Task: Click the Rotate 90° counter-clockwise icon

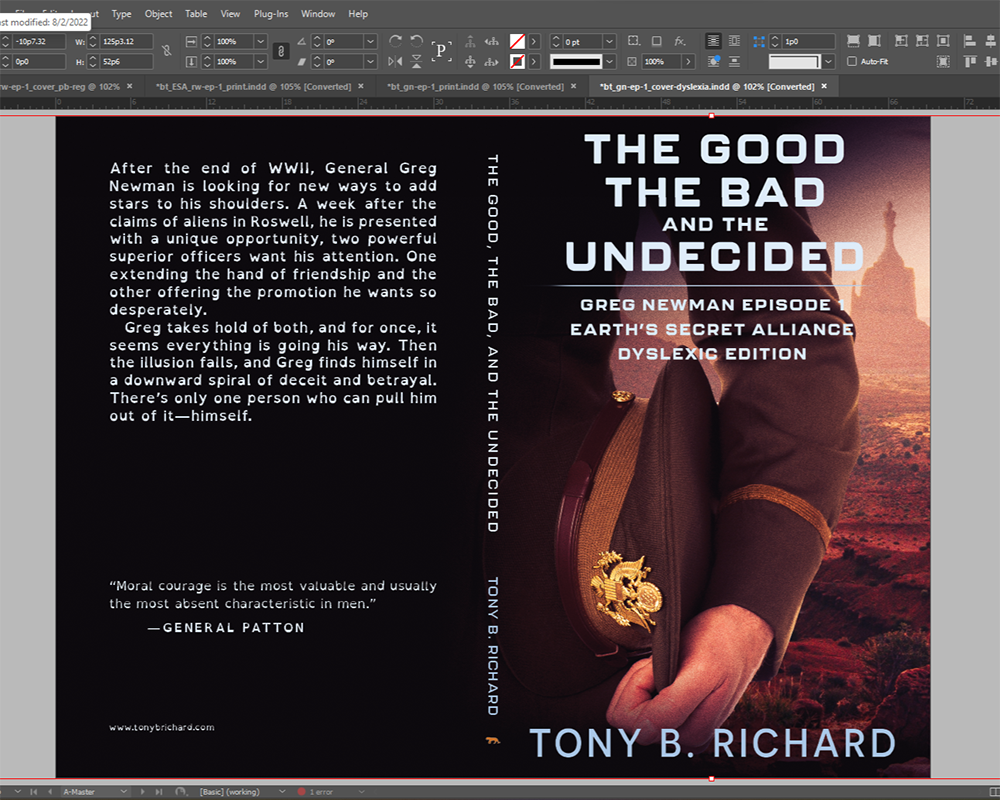Action: [x=416, y=41]
